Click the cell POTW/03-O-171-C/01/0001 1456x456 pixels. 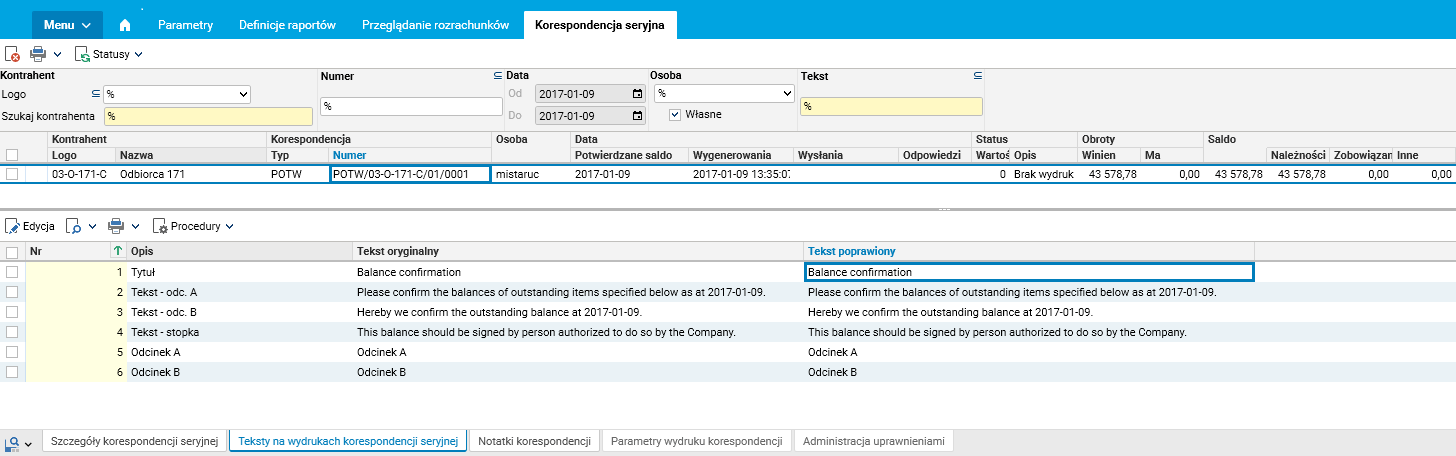pyautogui.click(x=410, y=174)
